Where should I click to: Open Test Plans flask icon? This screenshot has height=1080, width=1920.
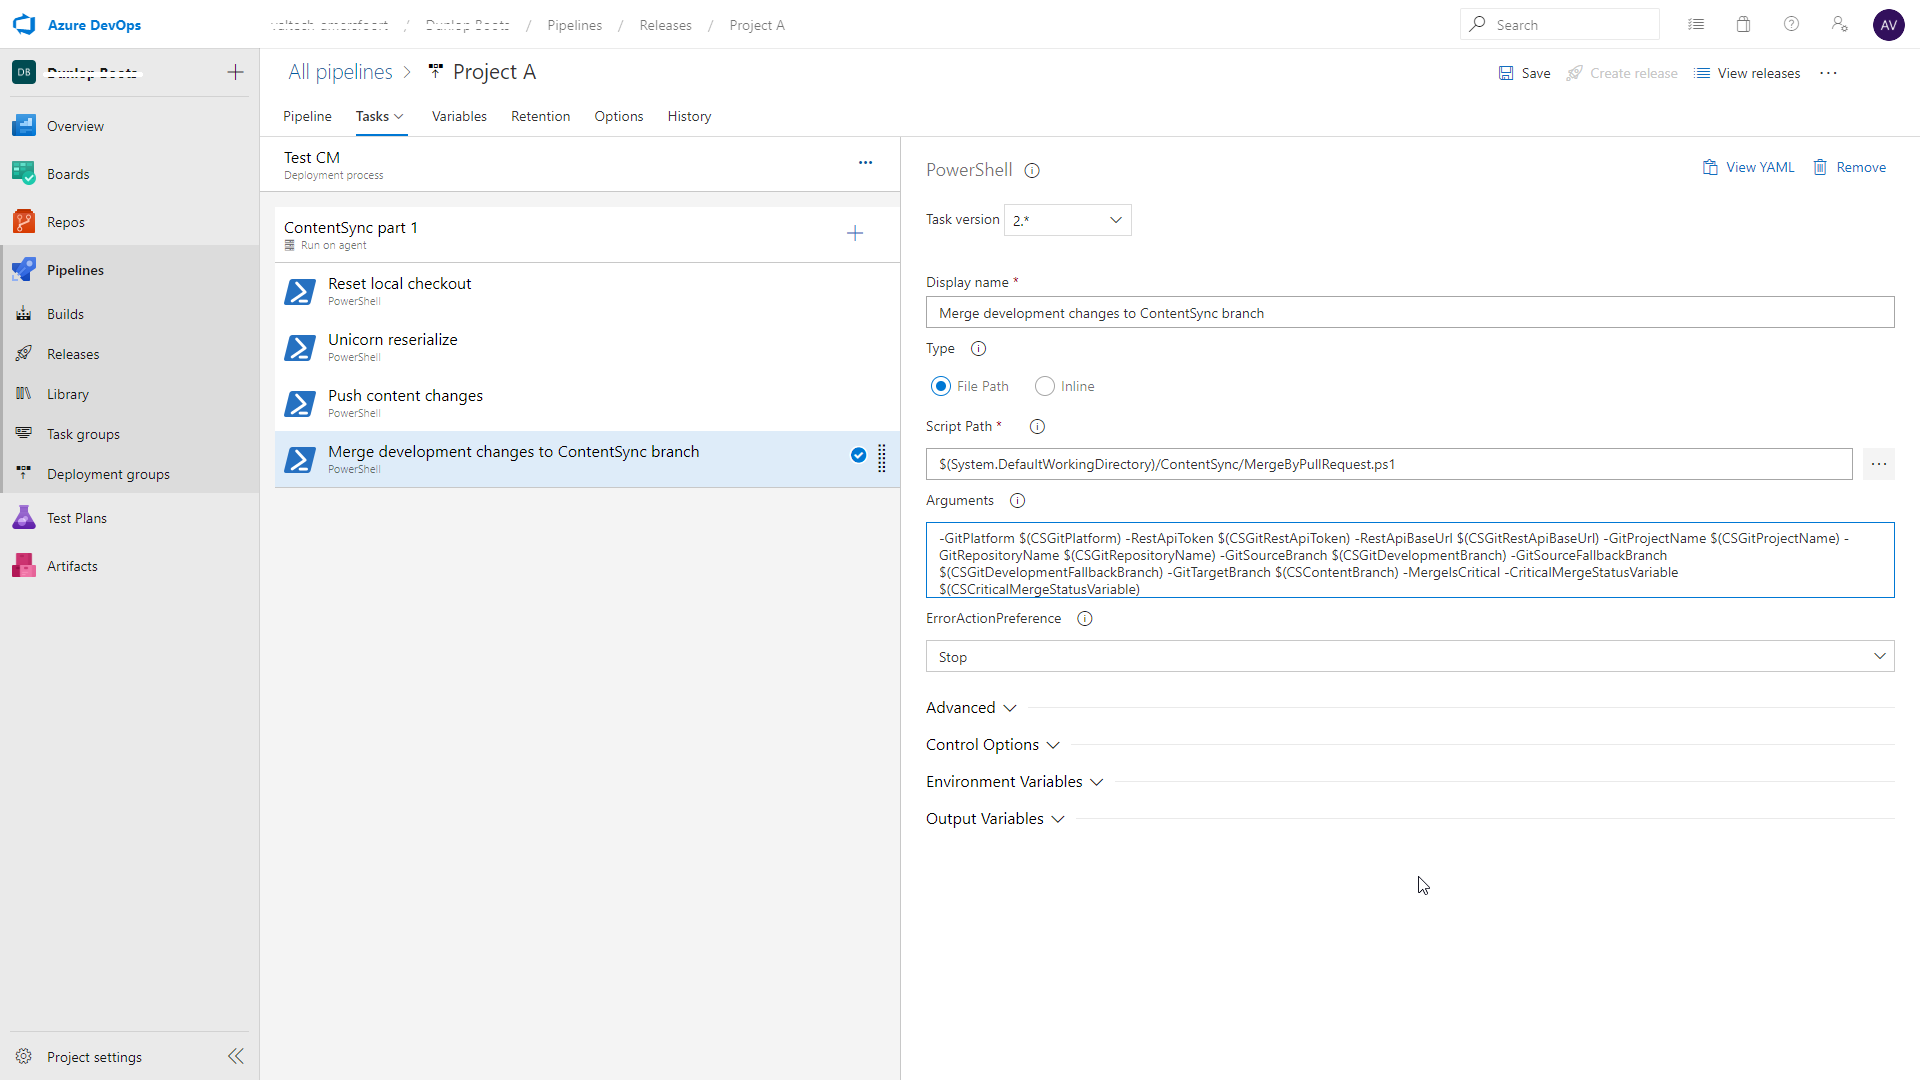tap(24, 518)
